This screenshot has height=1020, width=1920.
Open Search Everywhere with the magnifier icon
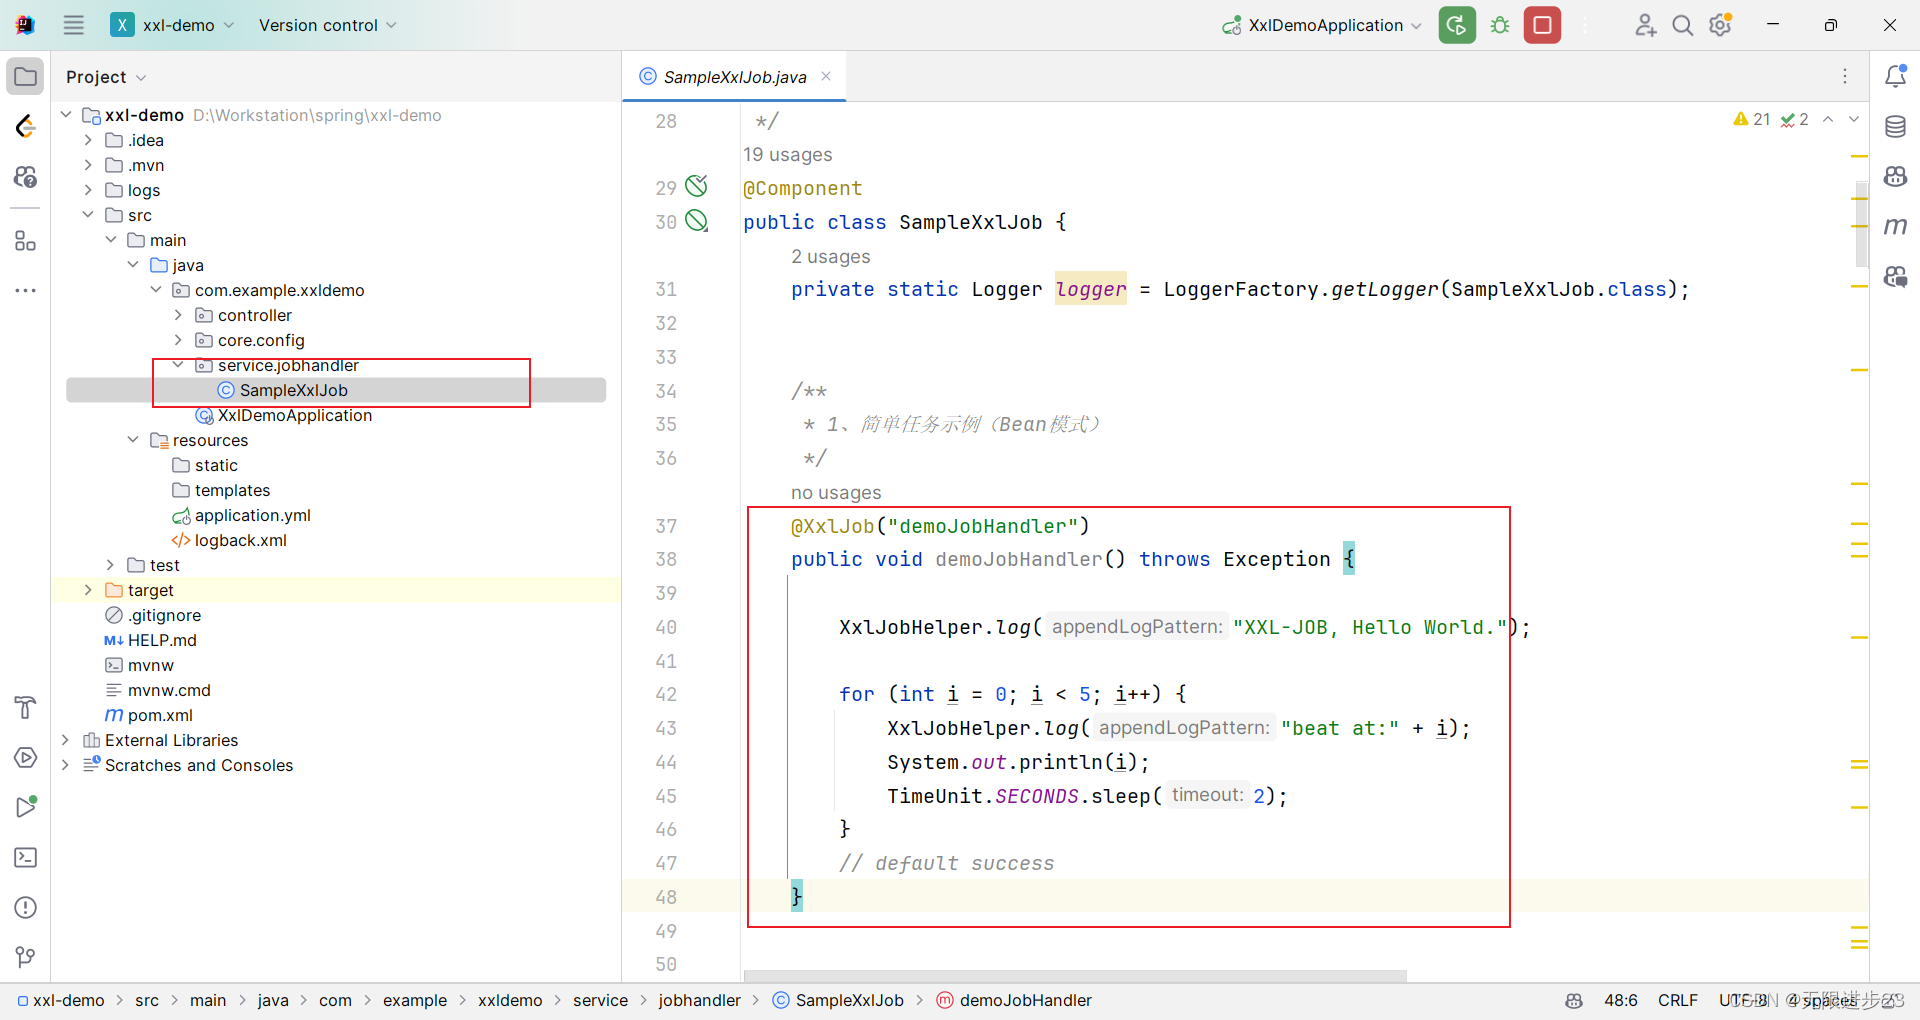click(x=1682, y=25)
